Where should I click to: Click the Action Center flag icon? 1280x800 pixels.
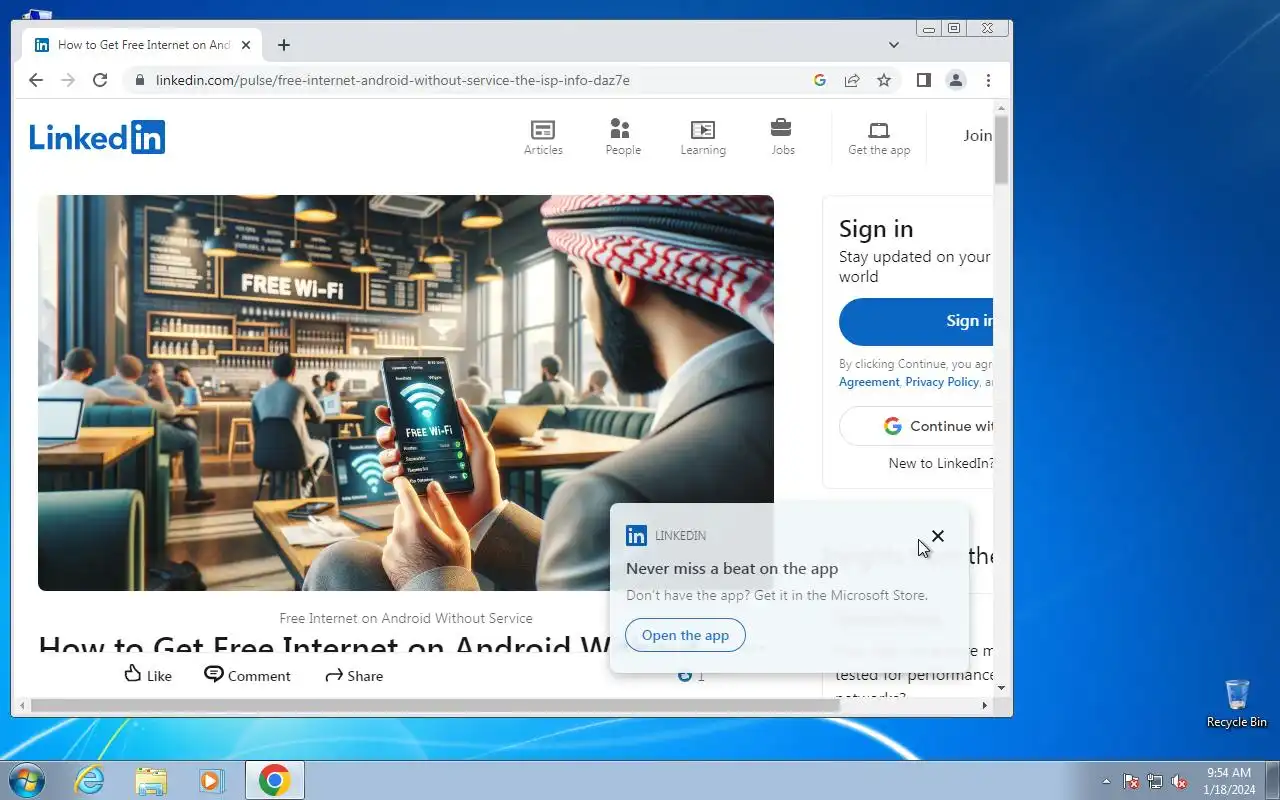(1131, 781)
